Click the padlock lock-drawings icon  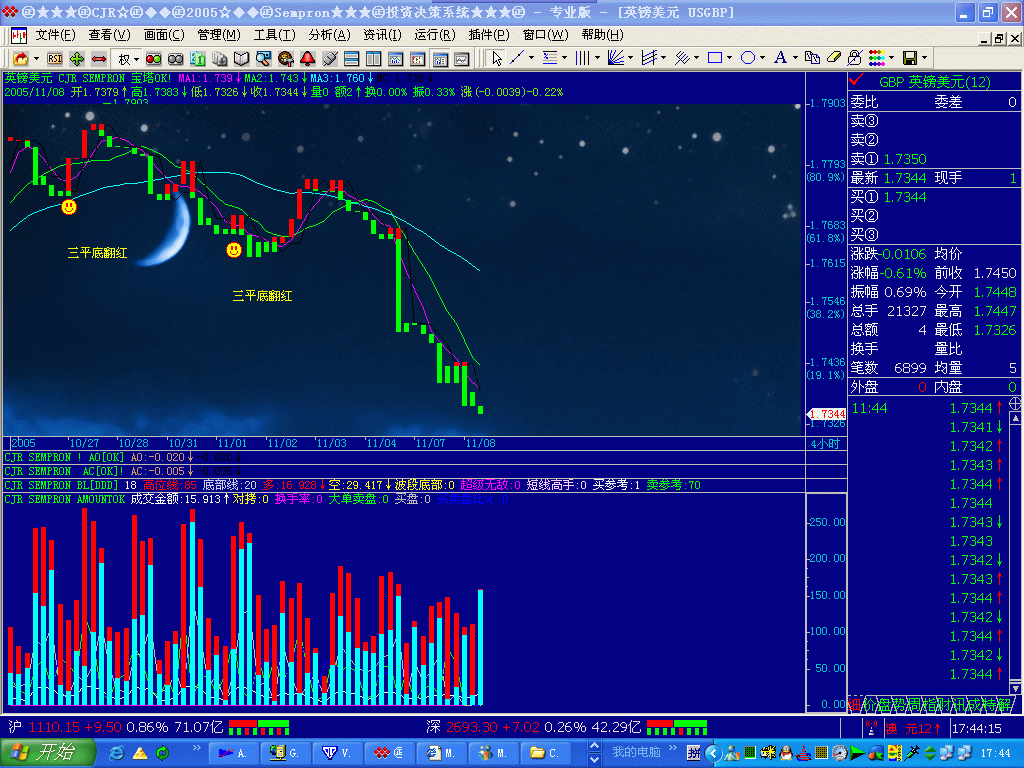(855, 58)
